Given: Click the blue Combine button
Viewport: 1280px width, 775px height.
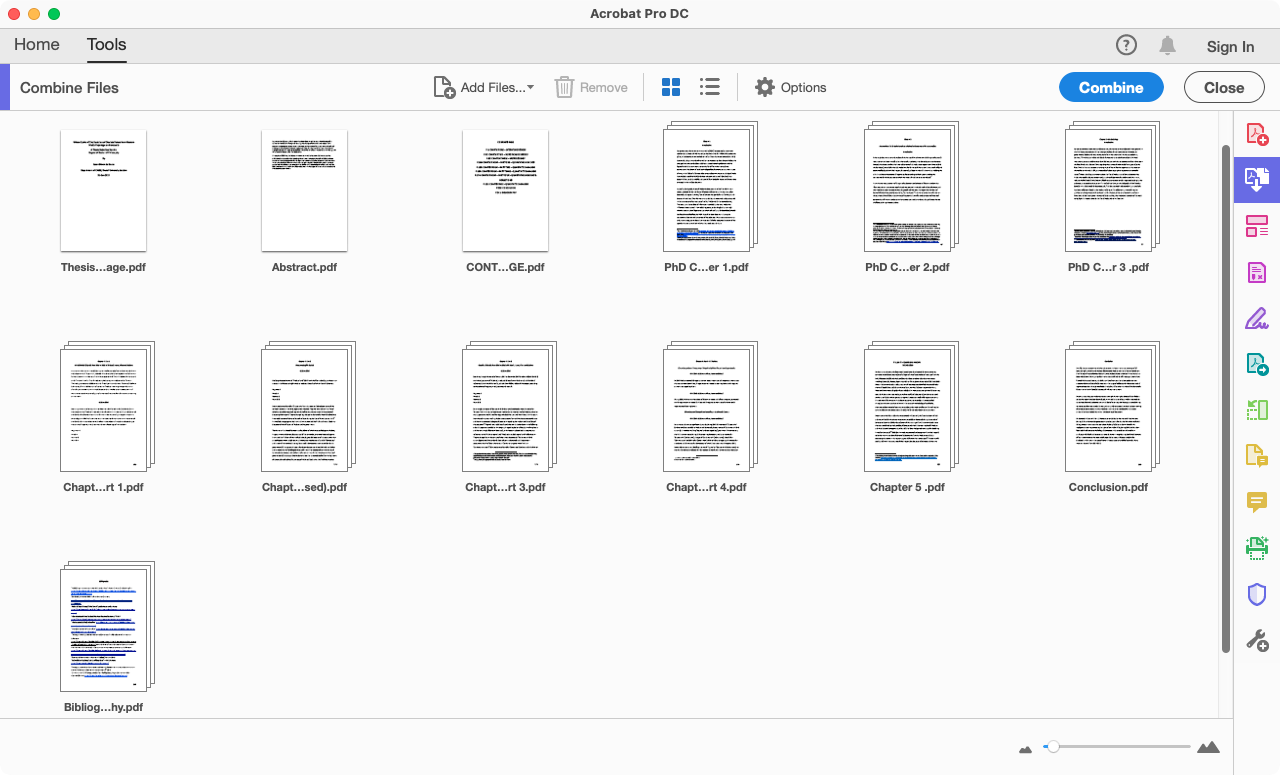Looking at the screenshot, I should (x=1111, y=87).
